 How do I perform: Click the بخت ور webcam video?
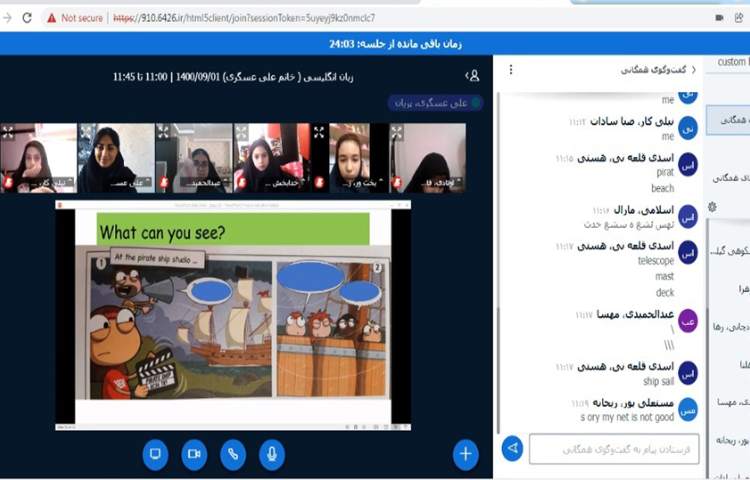[x=350, y=158]
